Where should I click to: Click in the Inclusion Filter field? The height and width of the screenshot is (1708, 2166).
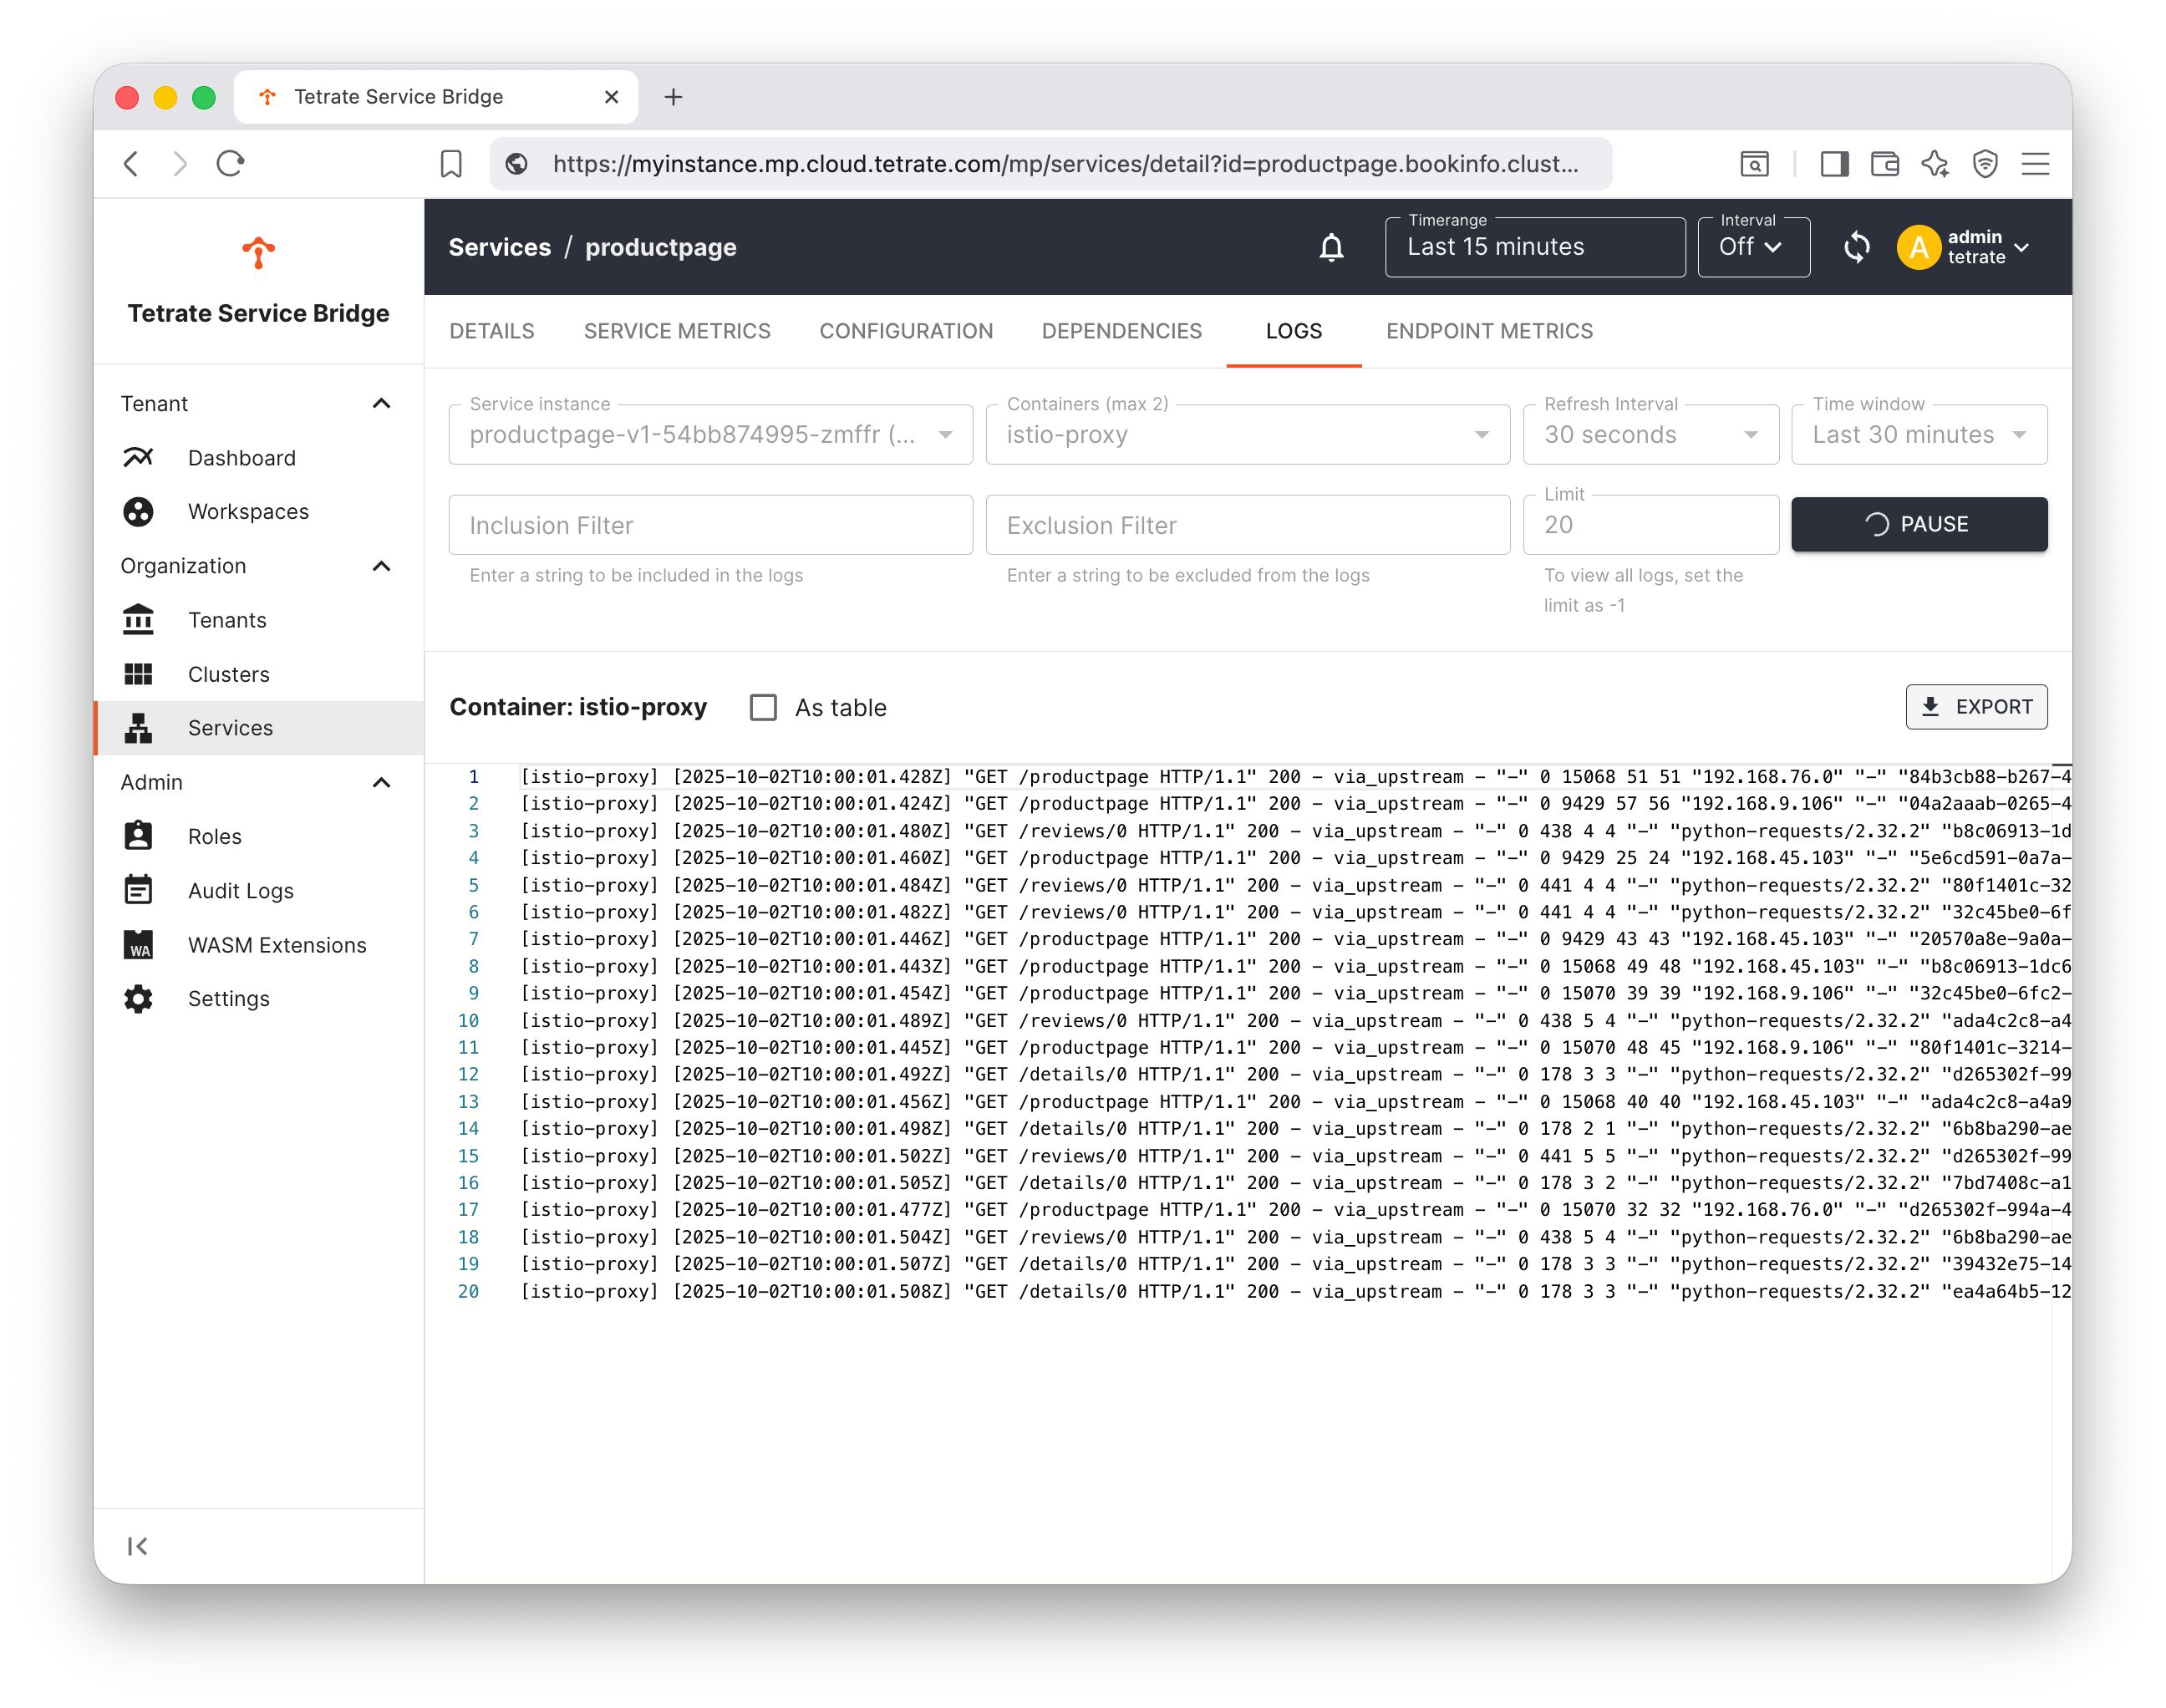[710, 525]
